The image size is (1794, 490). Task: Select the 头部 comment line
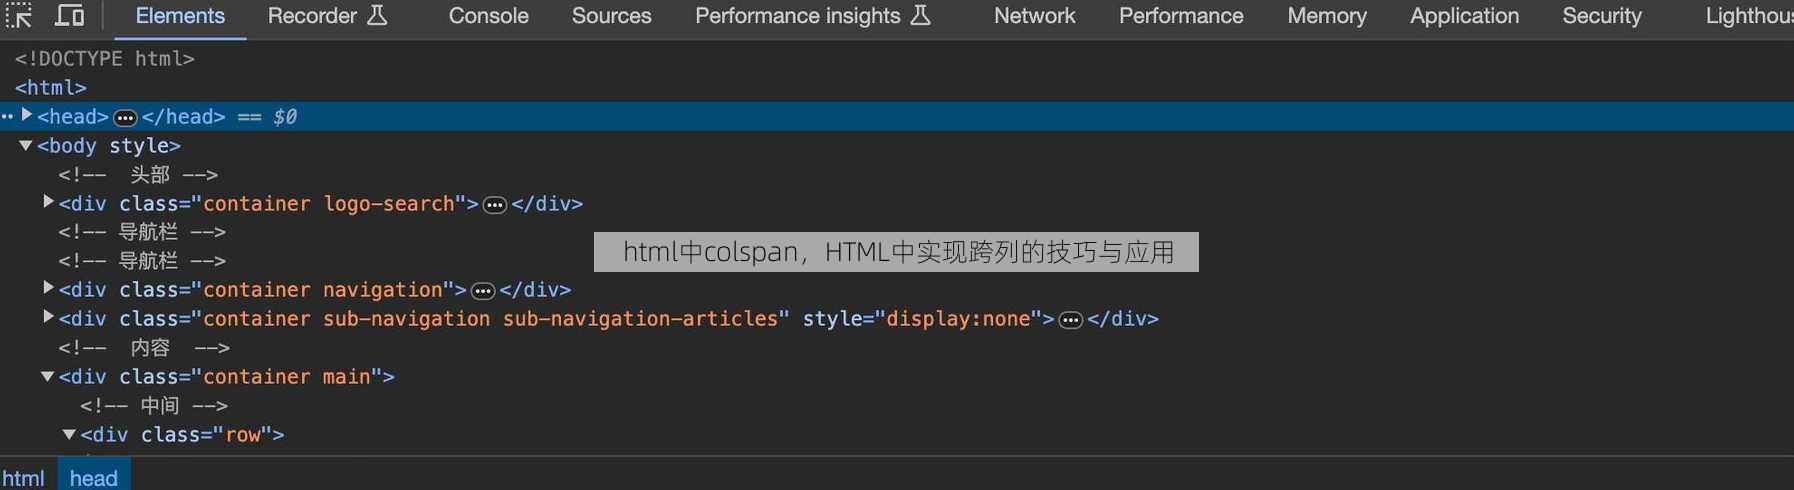pos(138,175)
